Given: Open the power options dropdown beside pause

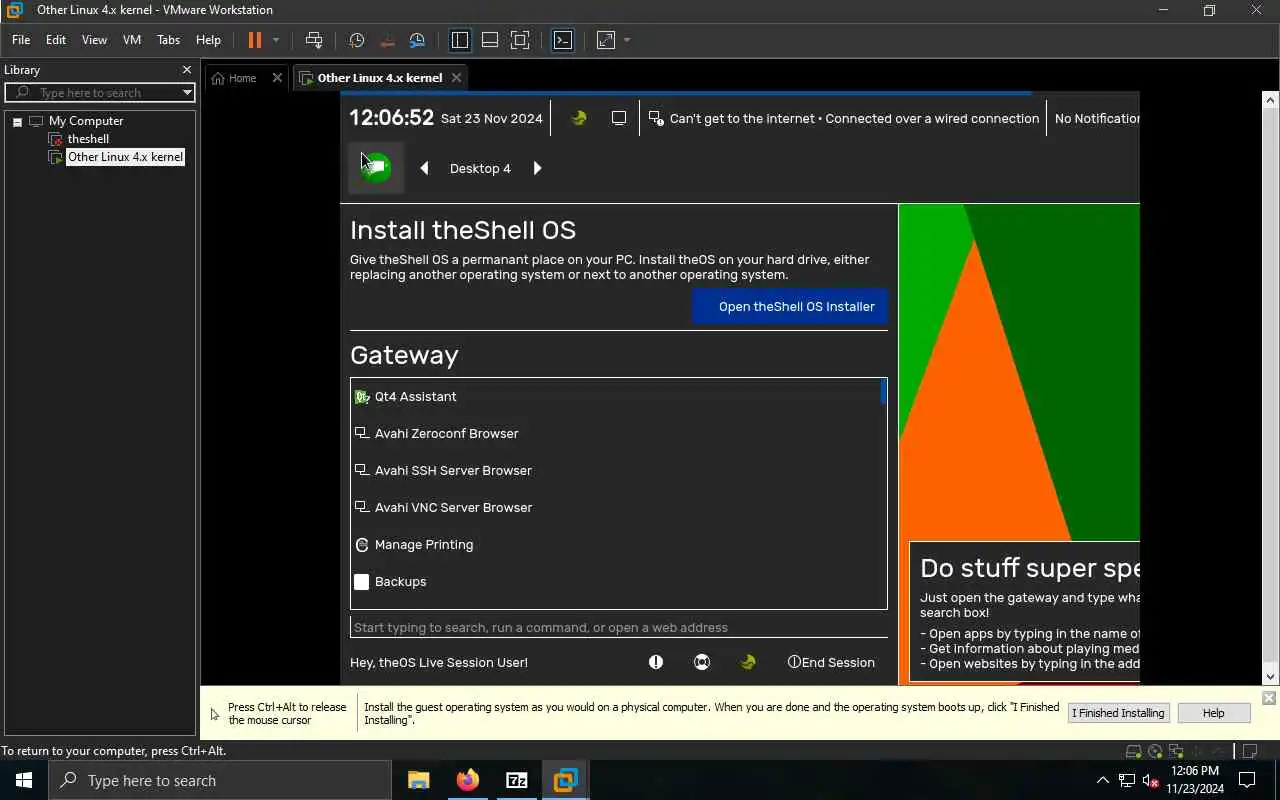Looking at the screenshot, I should [x=276, y=40].
